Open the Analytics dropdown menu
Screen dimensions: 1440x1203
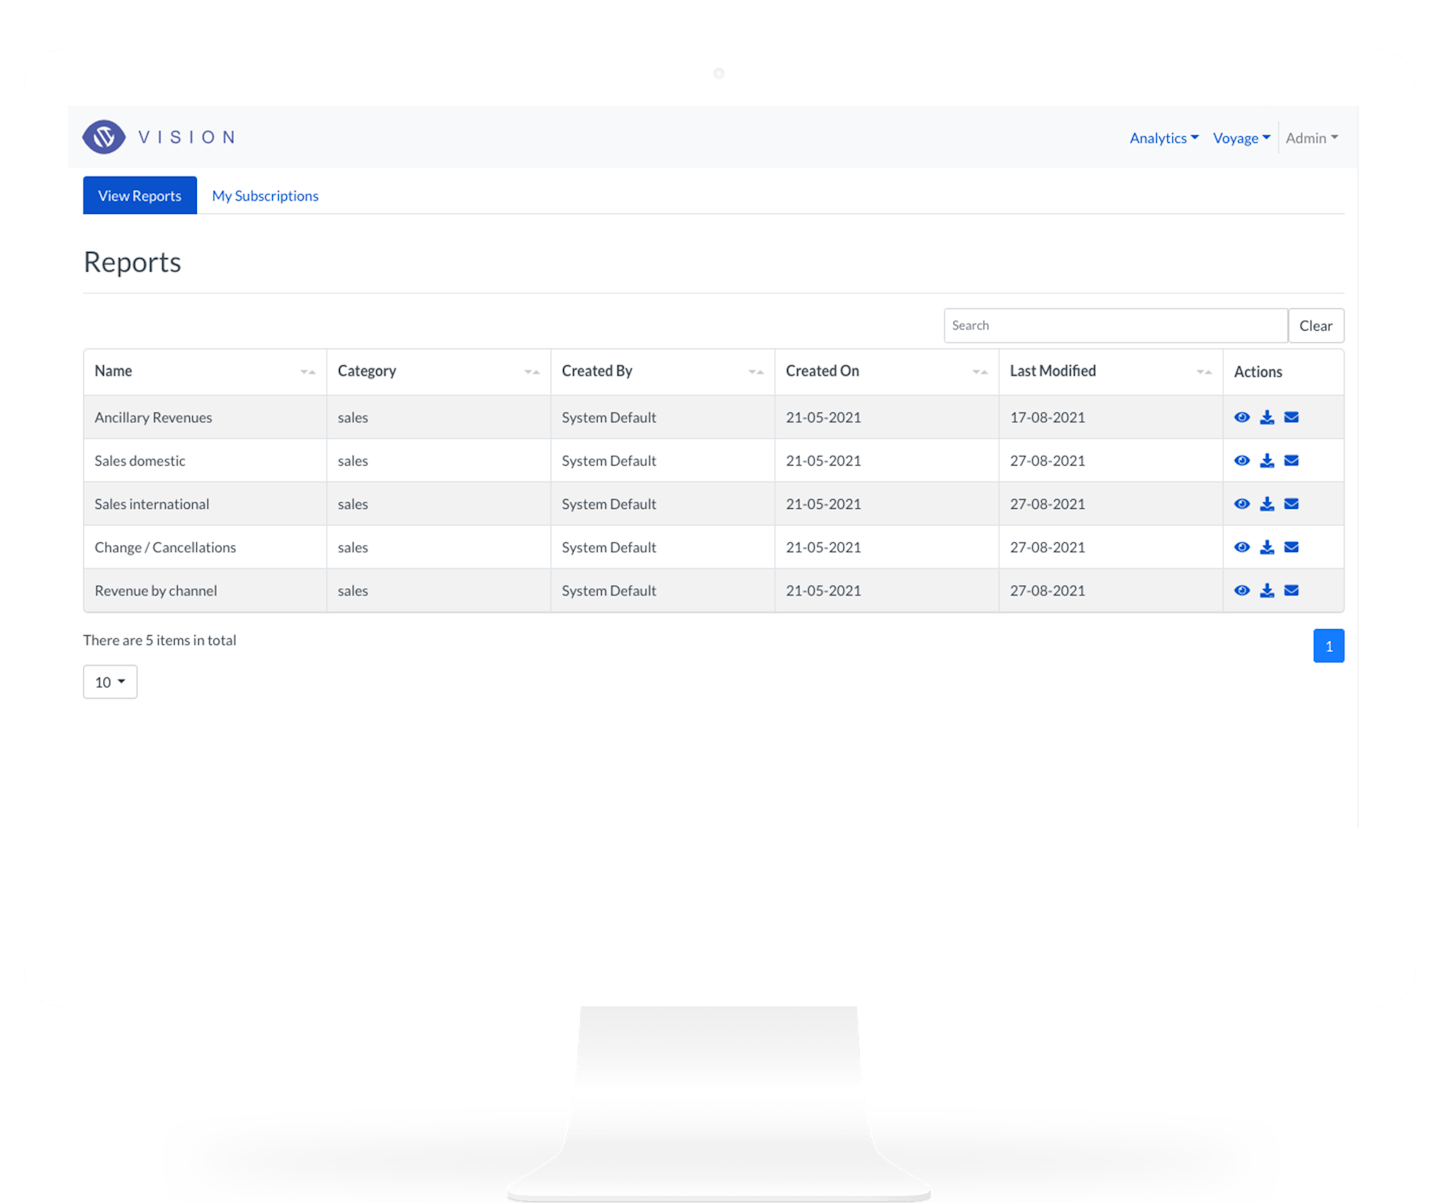[1163, 138]
